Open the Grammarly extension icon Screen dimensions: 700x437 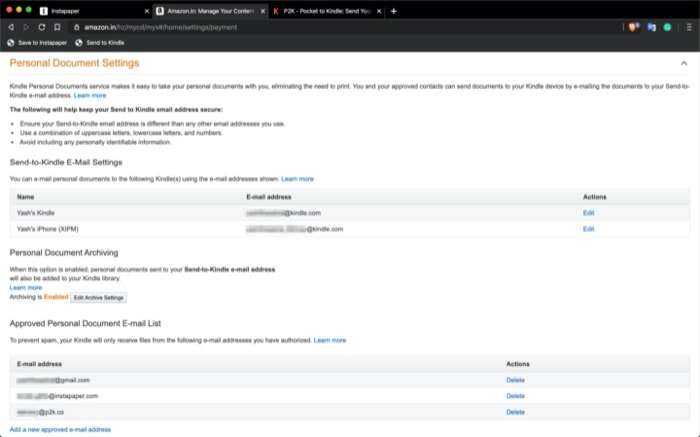pyautogui.click(x=667, y=27)
